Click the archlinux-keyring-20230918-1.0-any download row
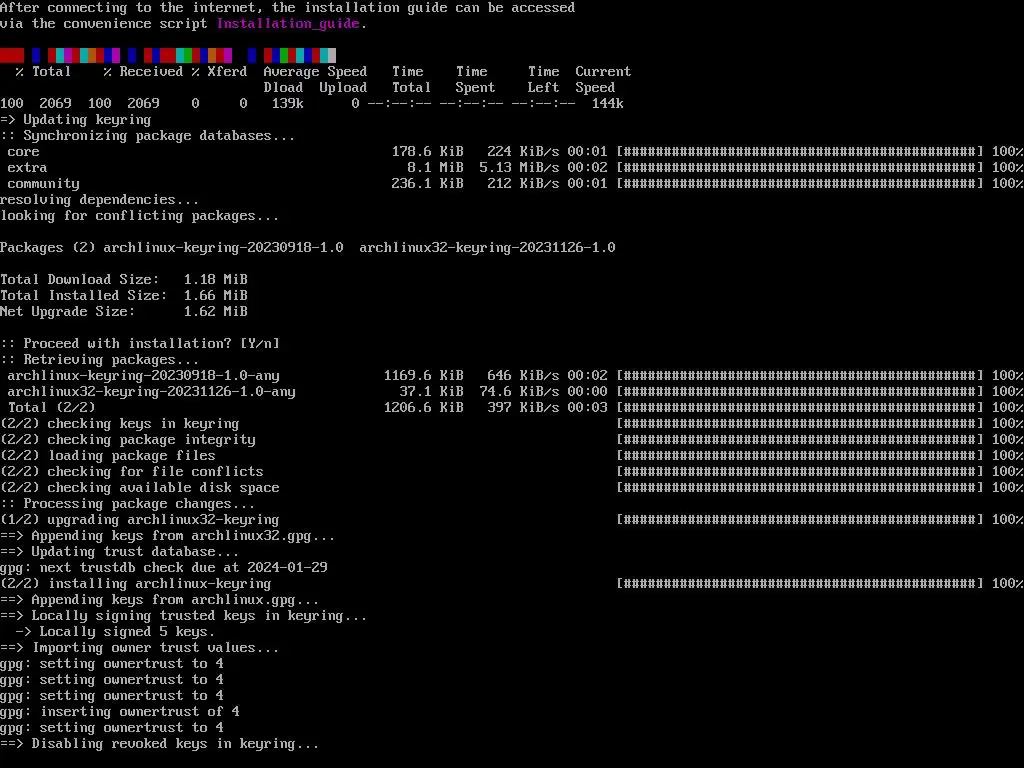1024x768 pixels. click(x=512, y=376)
